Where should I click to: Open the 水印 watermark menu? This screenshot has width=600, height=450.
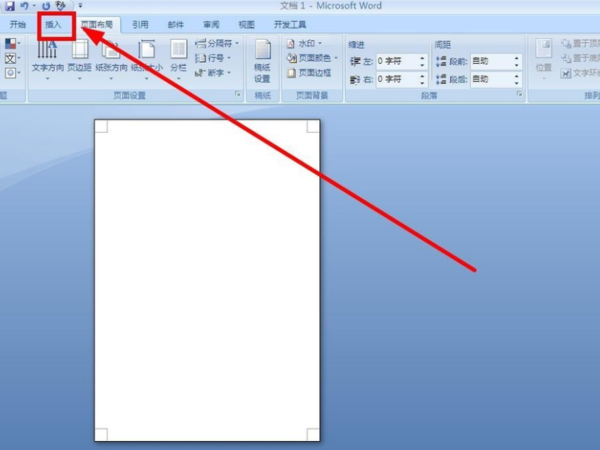coord(304,44)
